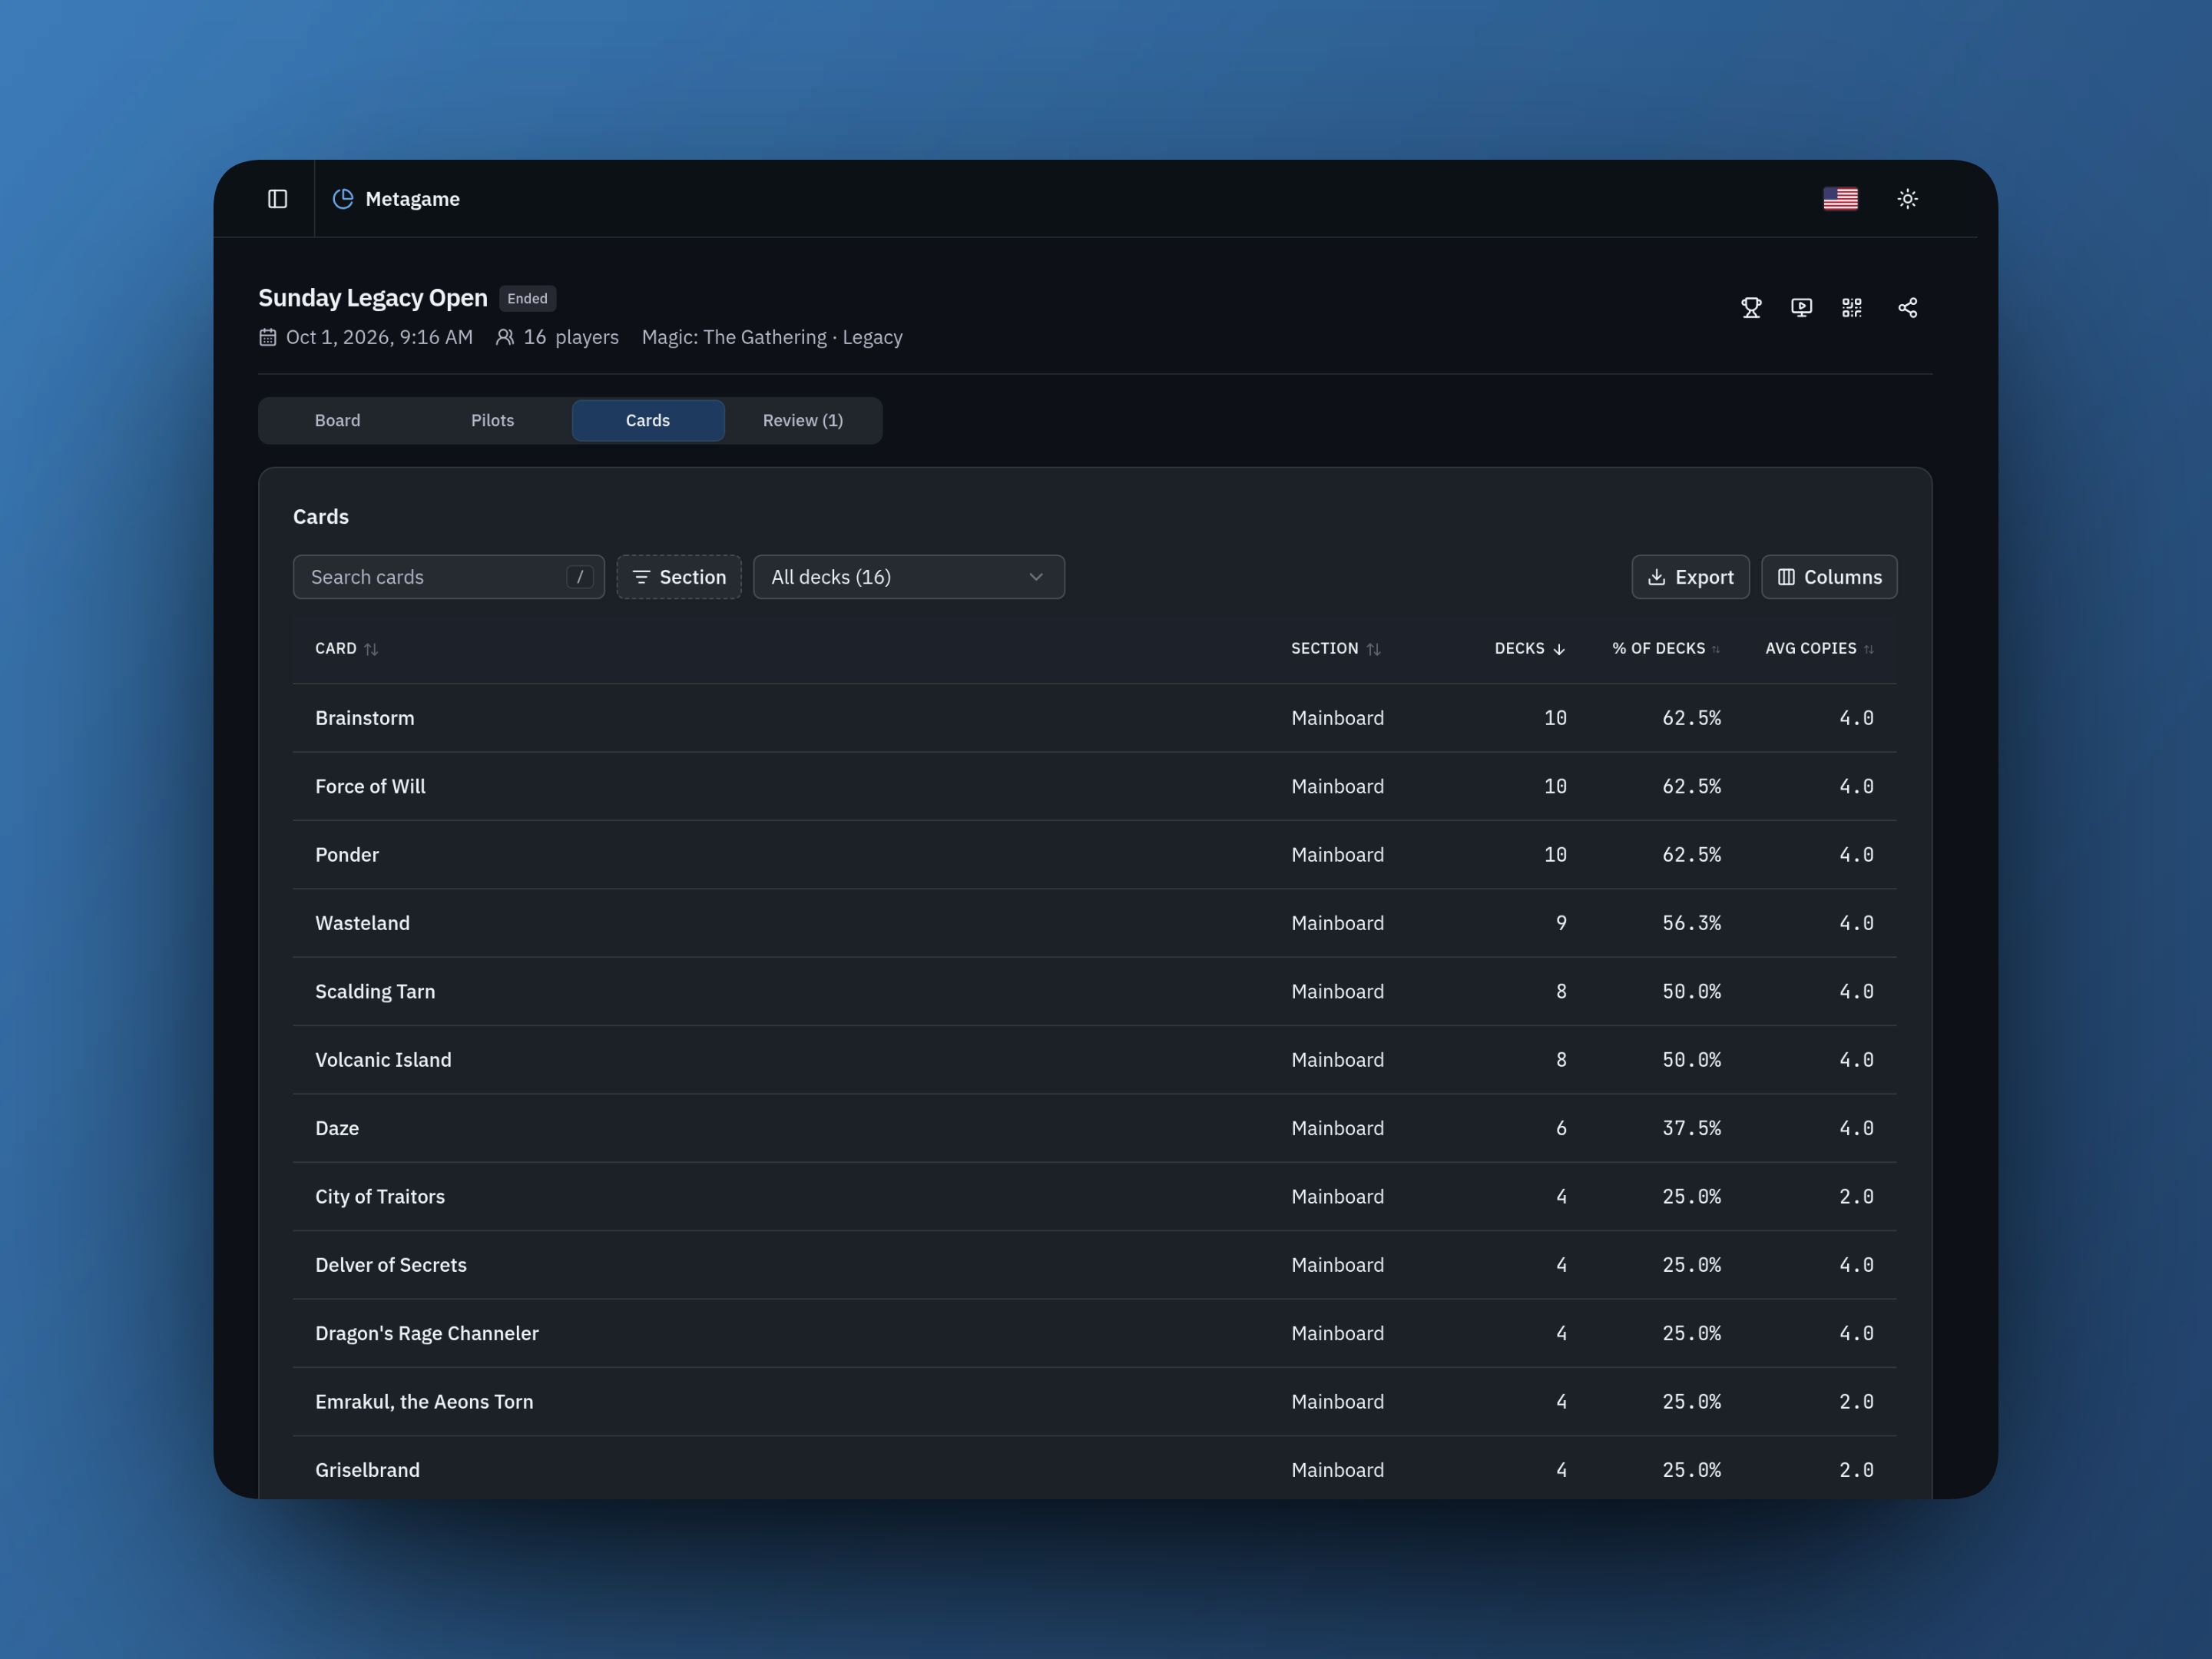Sort by AVG COPIES column
The width and height of the screenshot is (2212, 1659).
(x=1819, y=648)
